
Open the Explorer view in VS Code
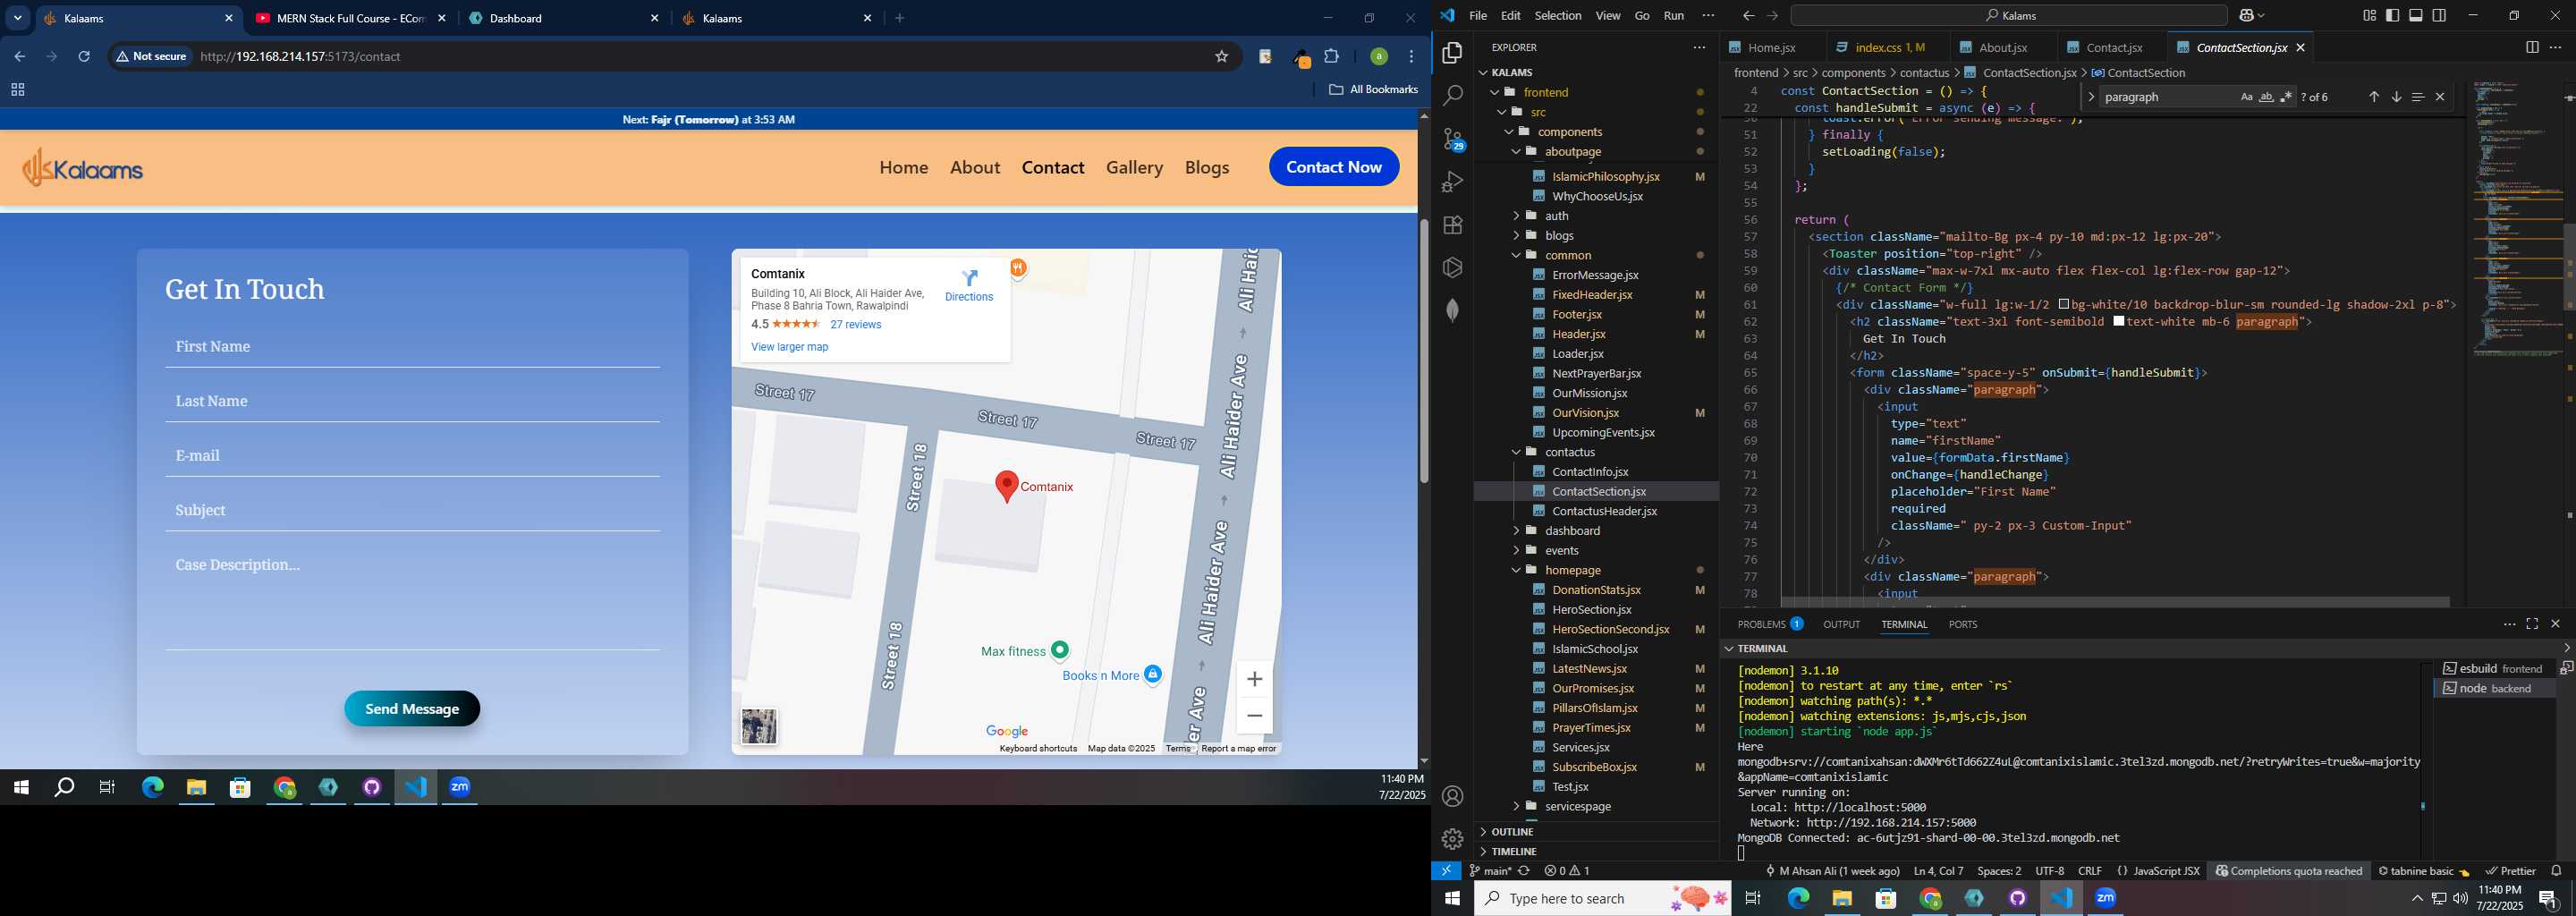click(x=1452, y=52)
